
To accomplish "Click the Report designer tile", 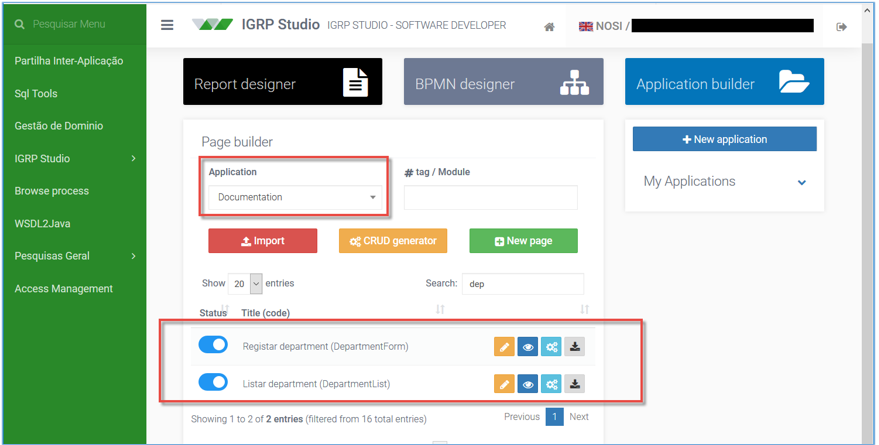I will point(283,82).
